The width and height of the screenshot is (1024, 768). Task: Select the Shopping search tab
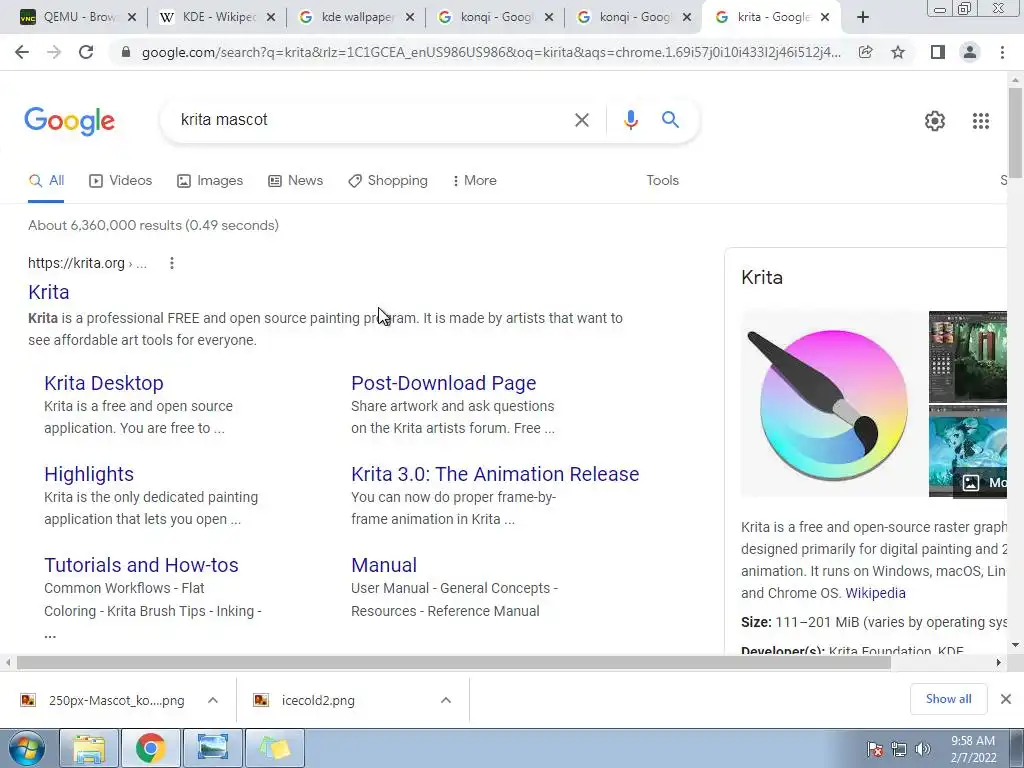(388, 181)
